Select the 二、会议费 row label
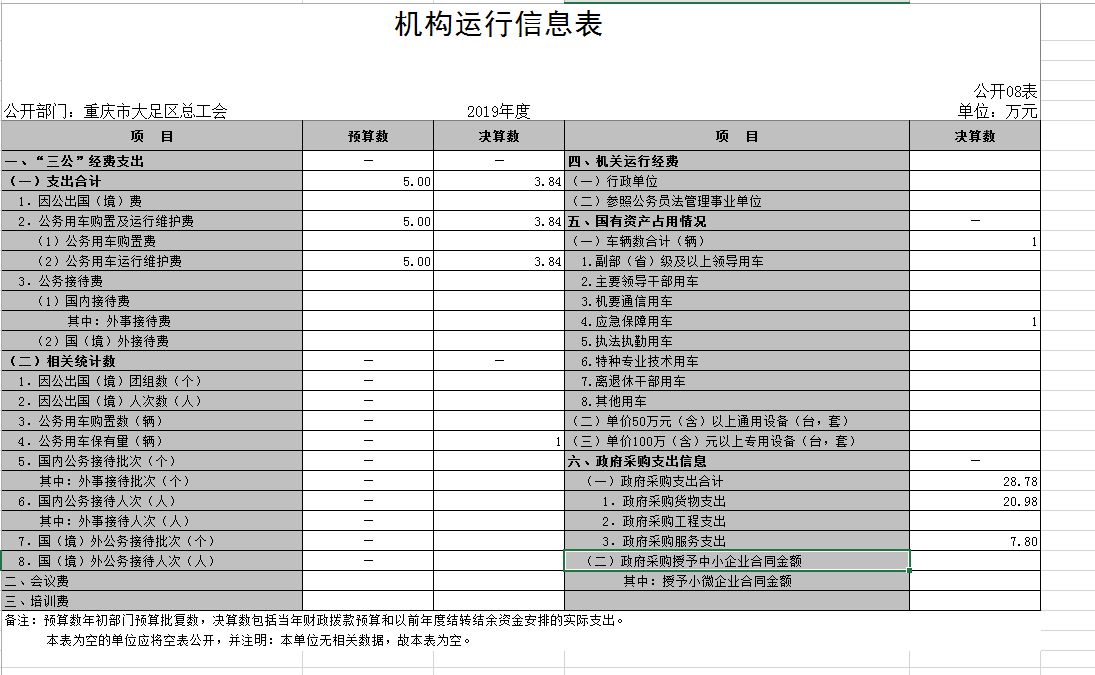1095x675 pixels. tap(36, 581)
